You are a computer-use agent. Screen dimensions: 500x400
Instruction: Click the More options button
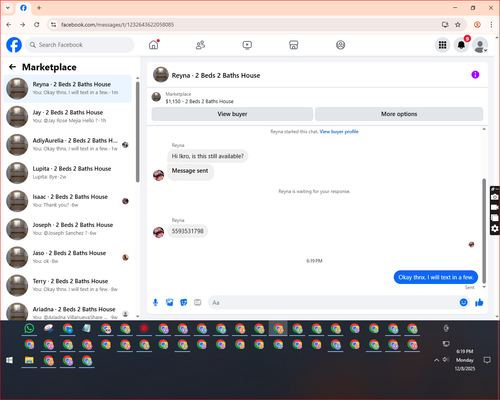(x=399, y=114)
